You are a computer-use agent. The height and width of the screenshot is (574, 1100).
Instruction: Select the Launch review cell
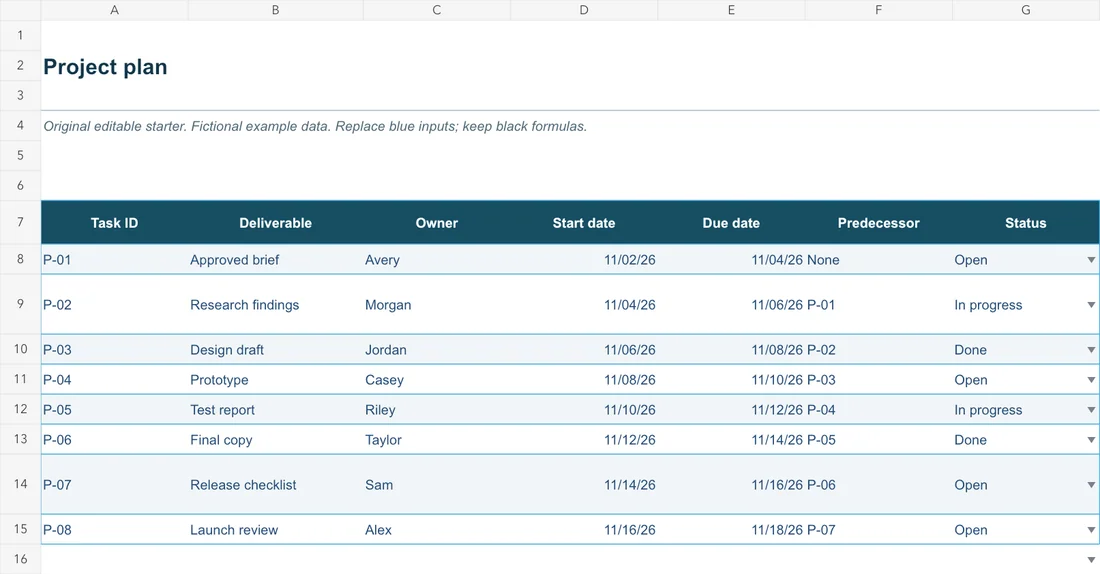coord(276,530)
